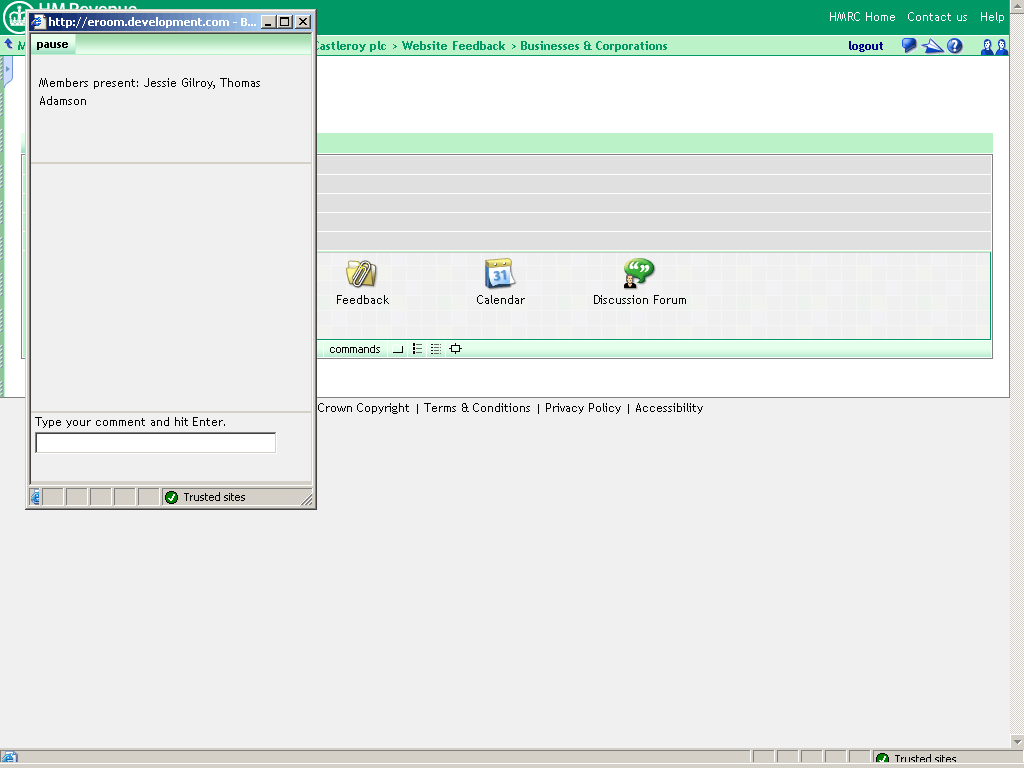Viewport: 1024px width, 768px height.
Task: Click the Website Feedback breadcrumb
Action: tap(453, 46)
